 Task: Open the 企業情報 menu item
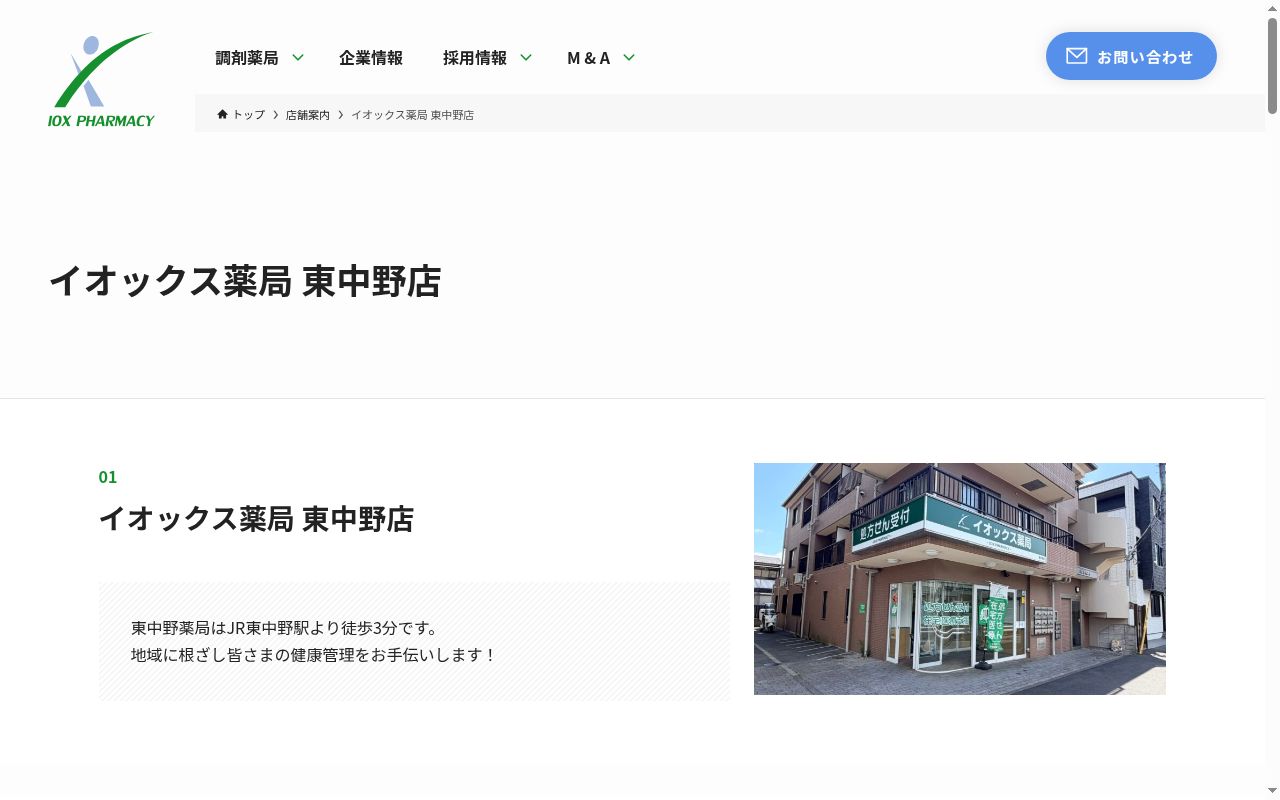[x=371, y=57]
